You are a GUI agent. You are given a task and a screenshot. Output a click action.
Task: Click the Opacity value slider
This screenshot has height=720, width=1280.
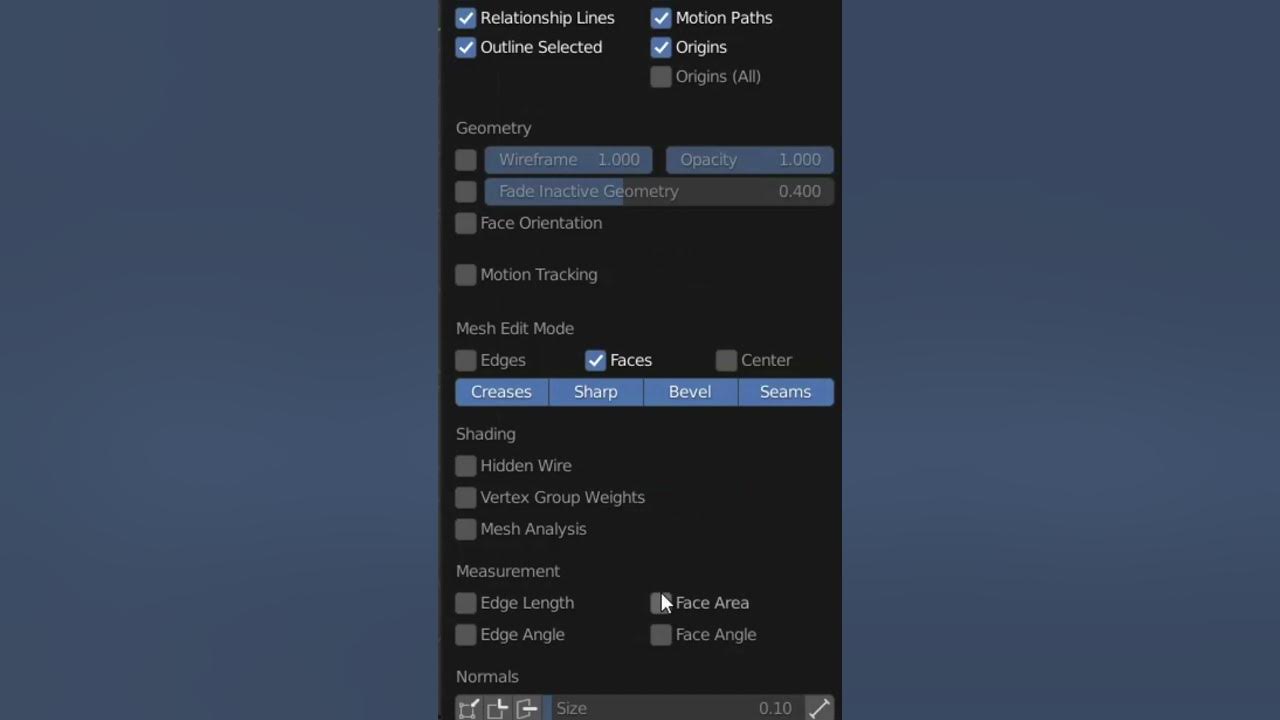point(750,160)
